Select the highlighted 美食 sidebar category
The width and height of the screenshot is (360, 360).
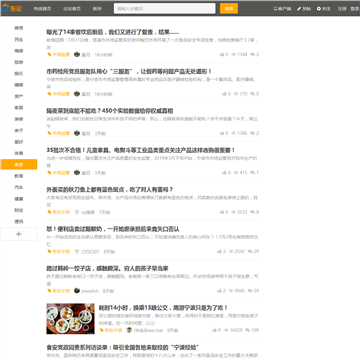pos(19,164)
